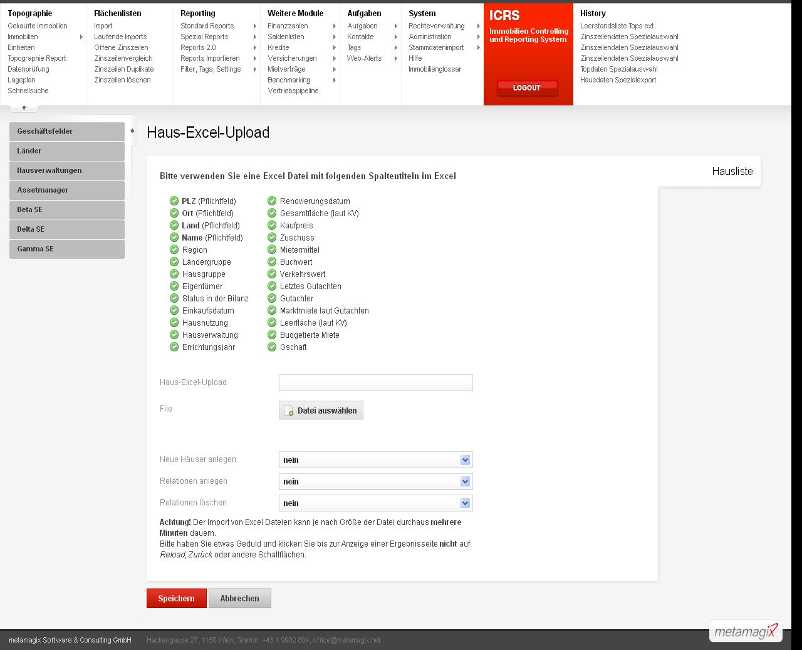802x650 pixels.
Task: Open the 'Relationen anlegen' dropdown
Action: coord(375,481)
